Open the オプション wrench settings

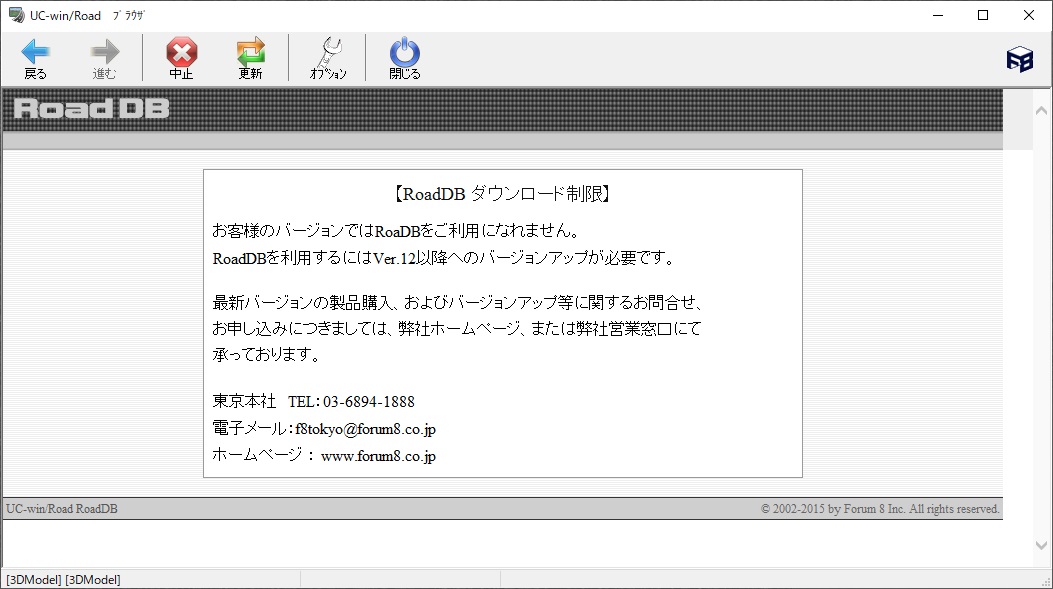[328, 58]
